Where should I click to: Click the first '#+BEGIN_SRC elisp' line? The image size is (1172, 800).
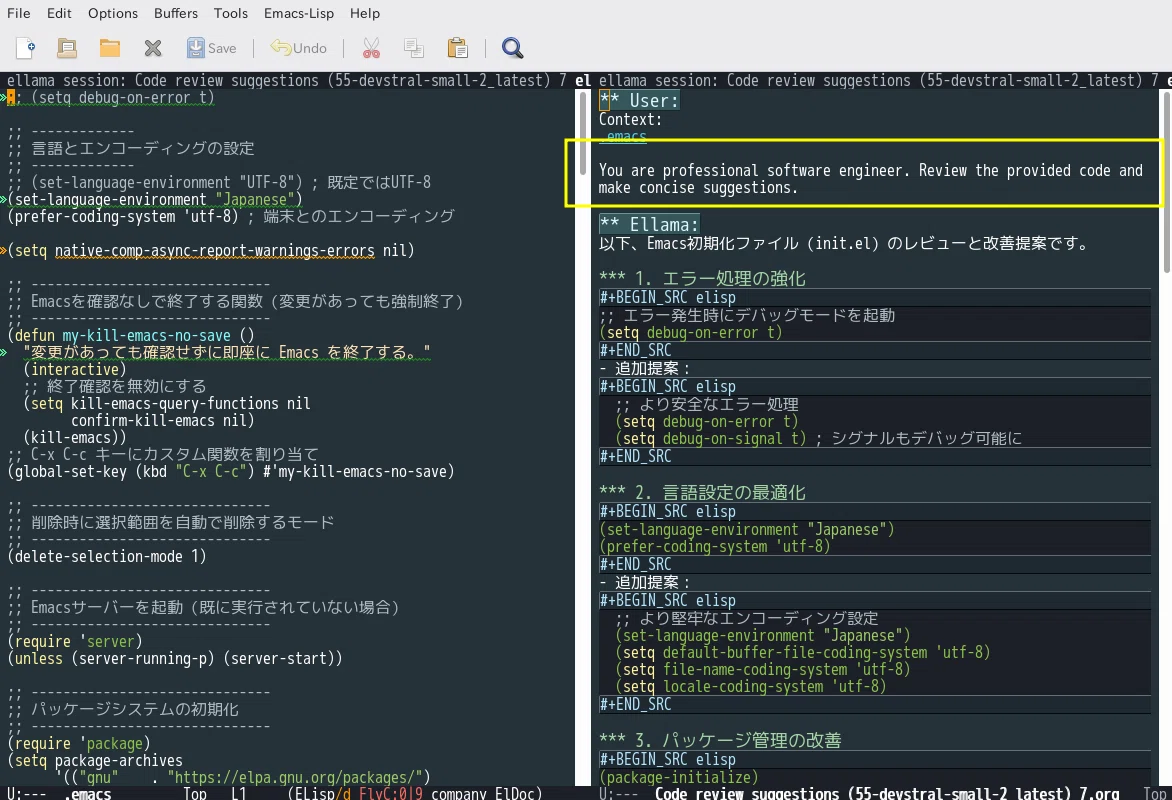coord(667,298)
